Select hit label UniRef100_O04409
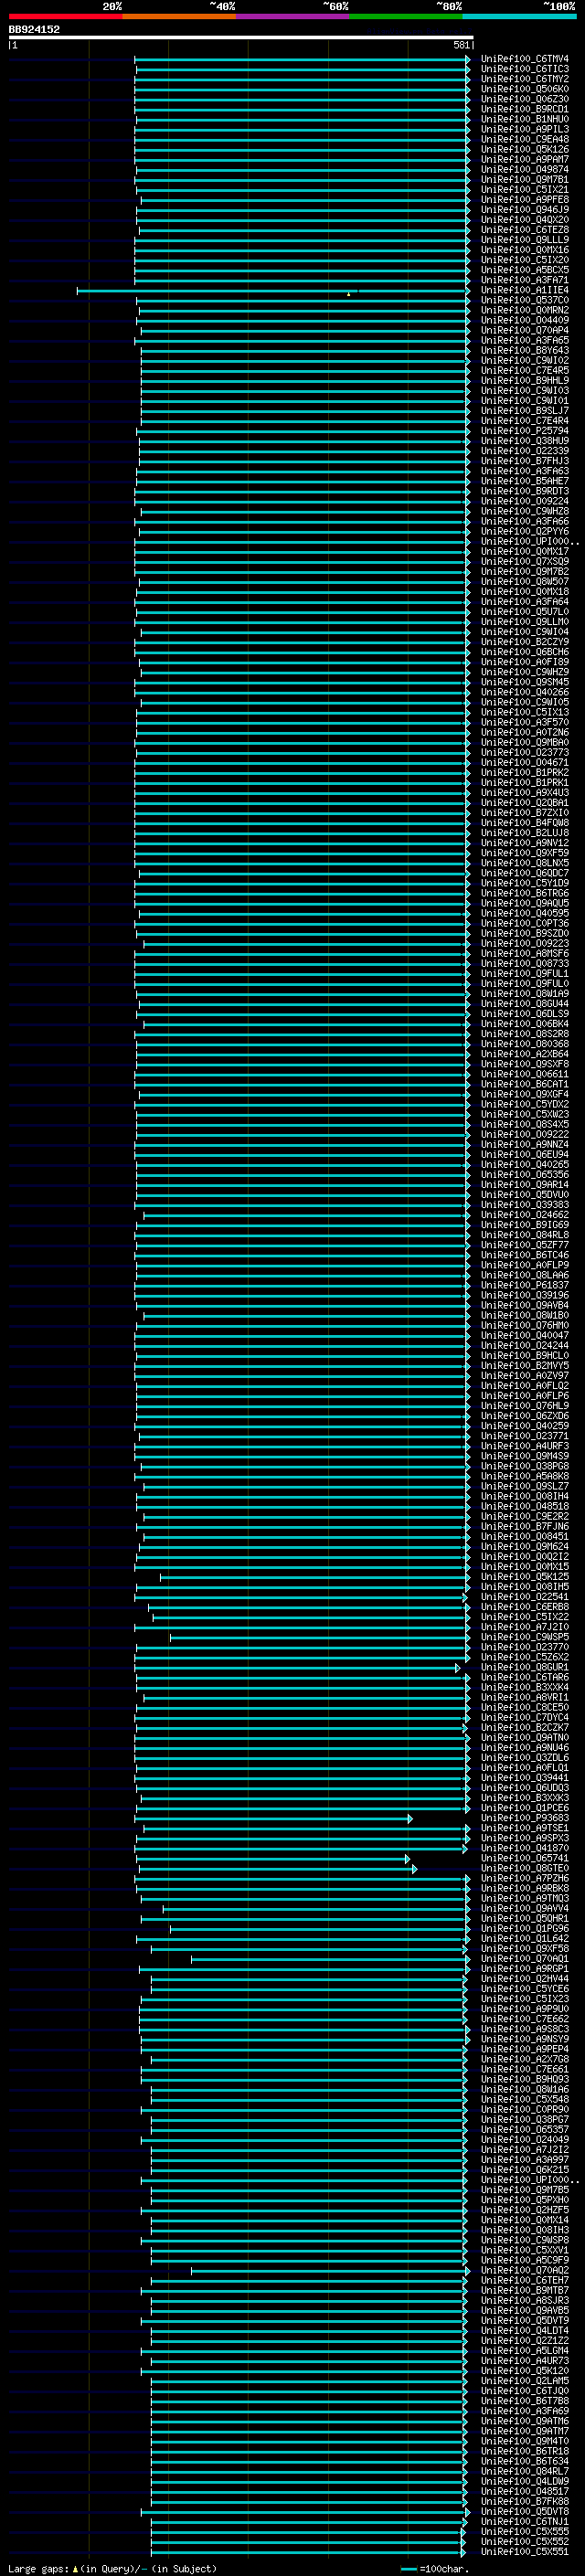Viewport: 585px width, 2576px height. coord(525,320)
